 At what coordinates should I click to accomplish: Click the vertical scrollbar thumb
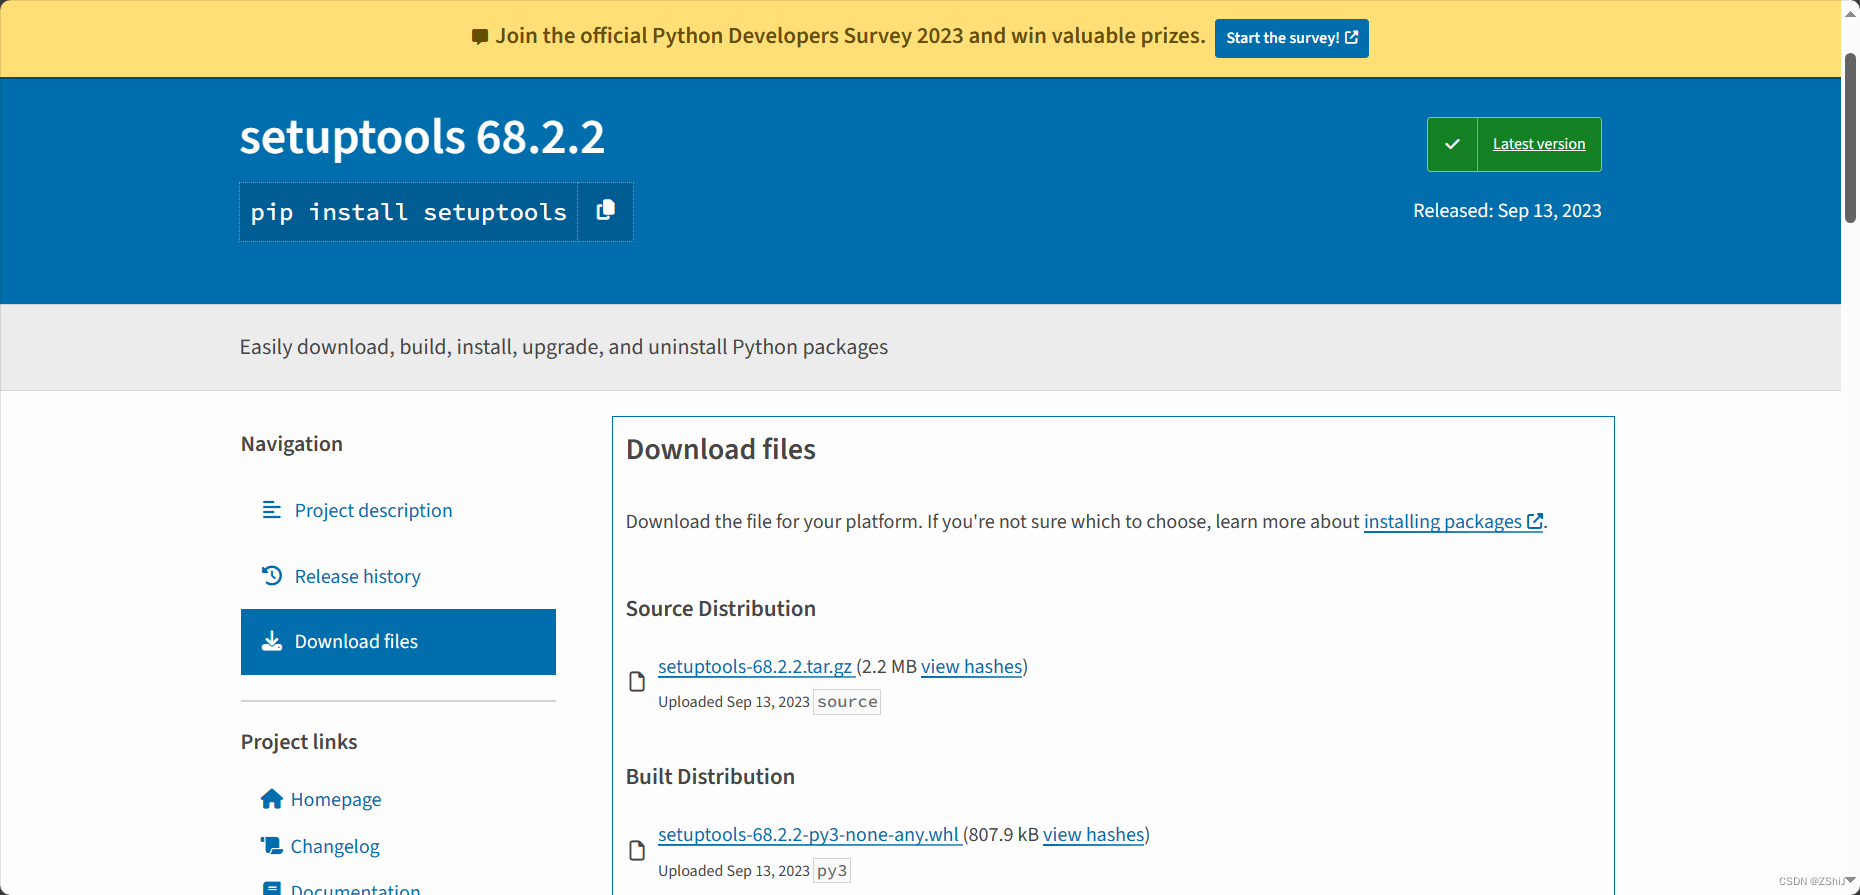[1851, 138]
